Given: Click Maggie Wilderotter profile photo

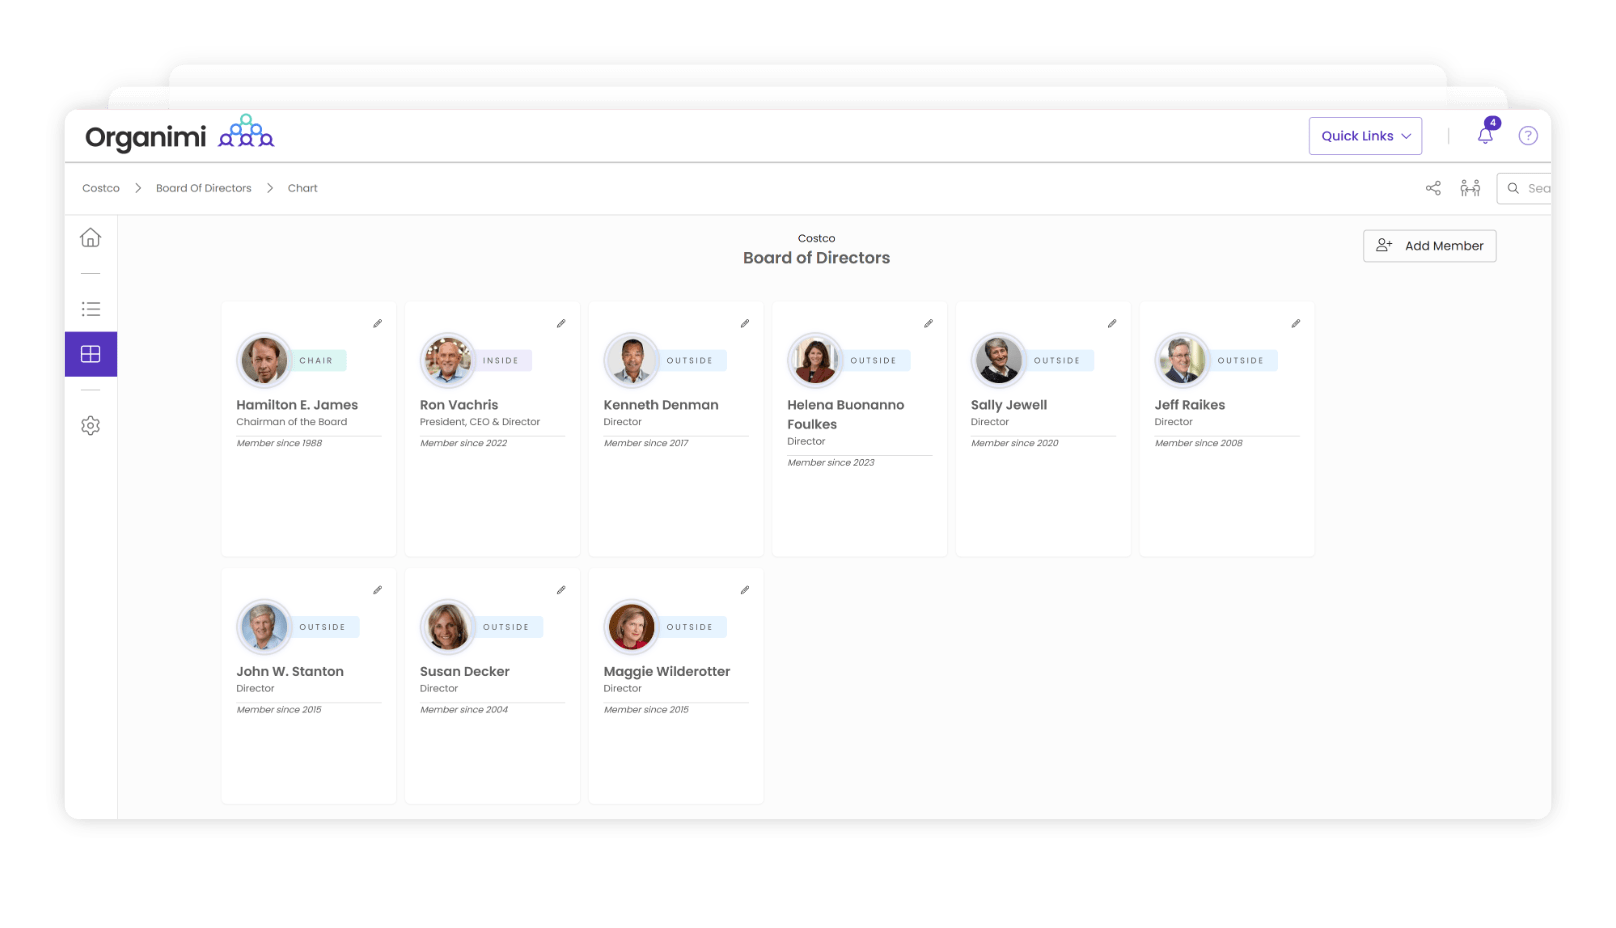Looking at the screenshot, I should click(631, 627).
